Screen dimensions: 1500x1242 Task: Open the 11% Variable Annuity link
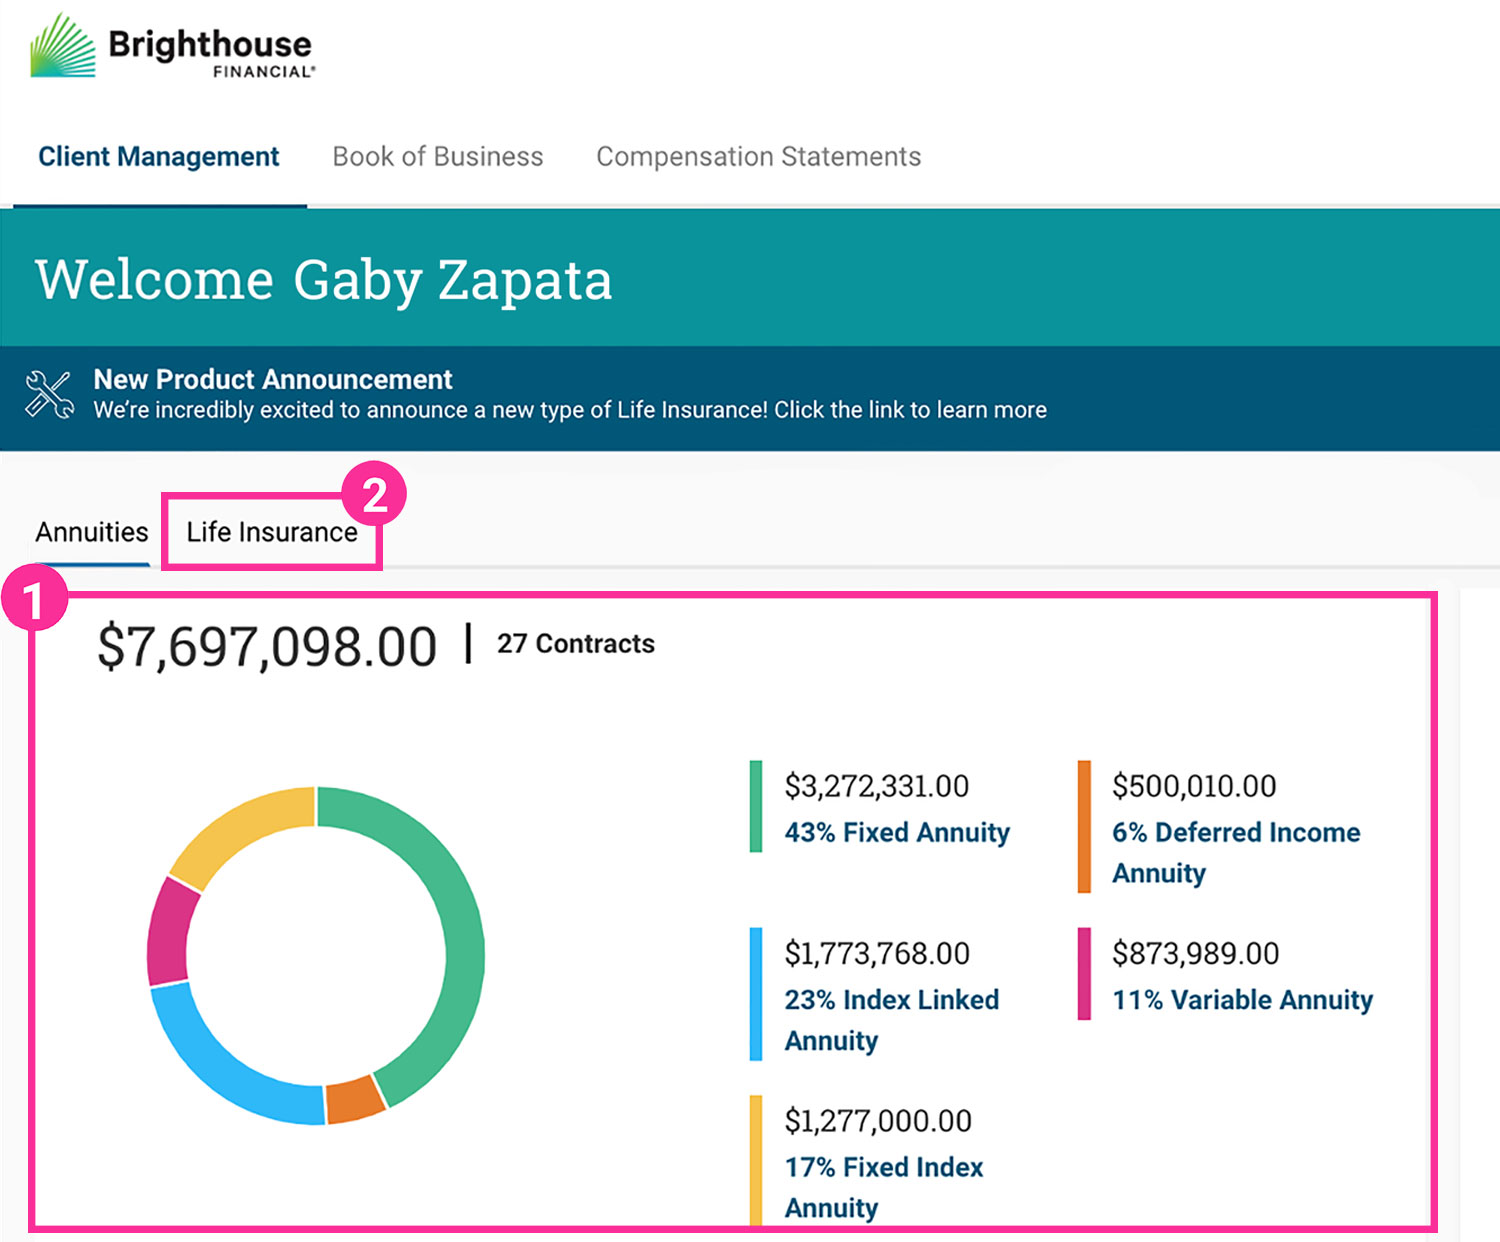coord(1242,1000)
